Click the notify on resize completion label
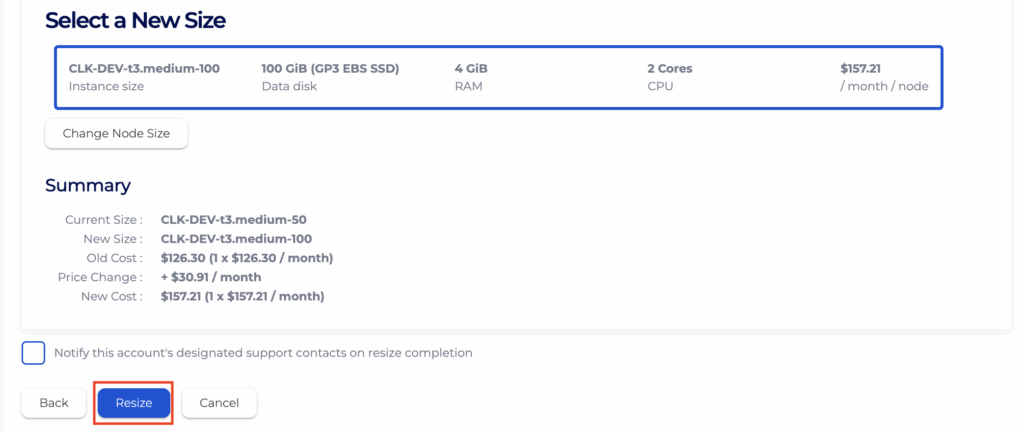1024x431 pixels. 263,353
